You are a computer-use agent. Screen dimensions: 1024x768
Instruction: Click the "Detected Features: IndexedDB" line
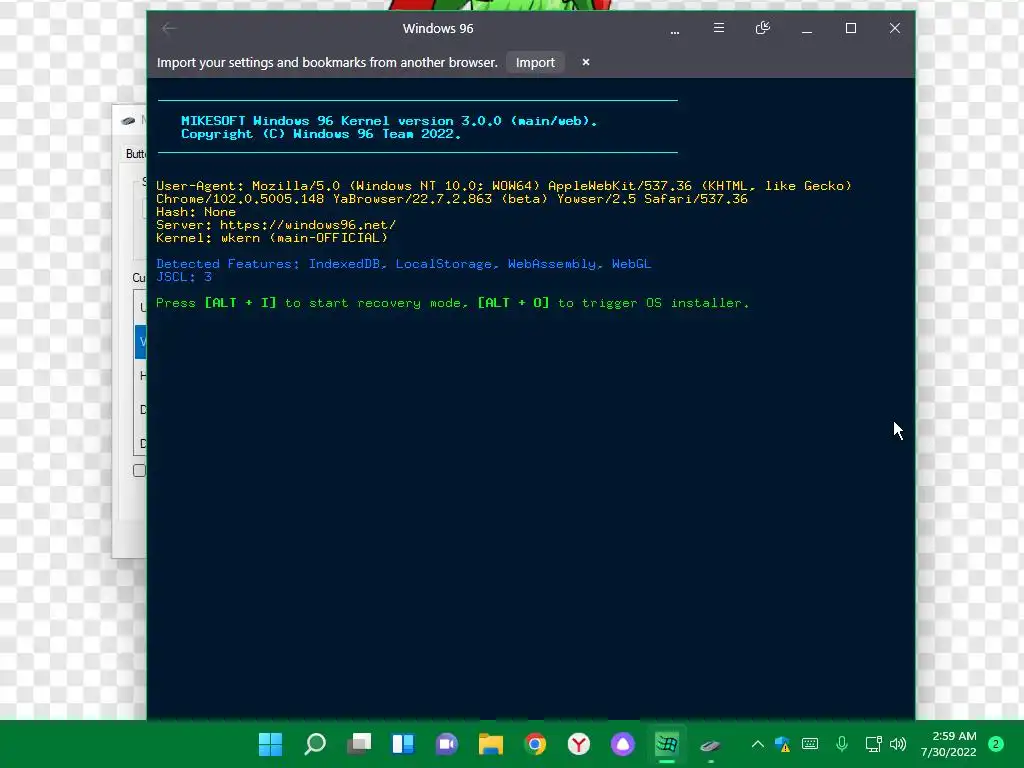[404, 264]
